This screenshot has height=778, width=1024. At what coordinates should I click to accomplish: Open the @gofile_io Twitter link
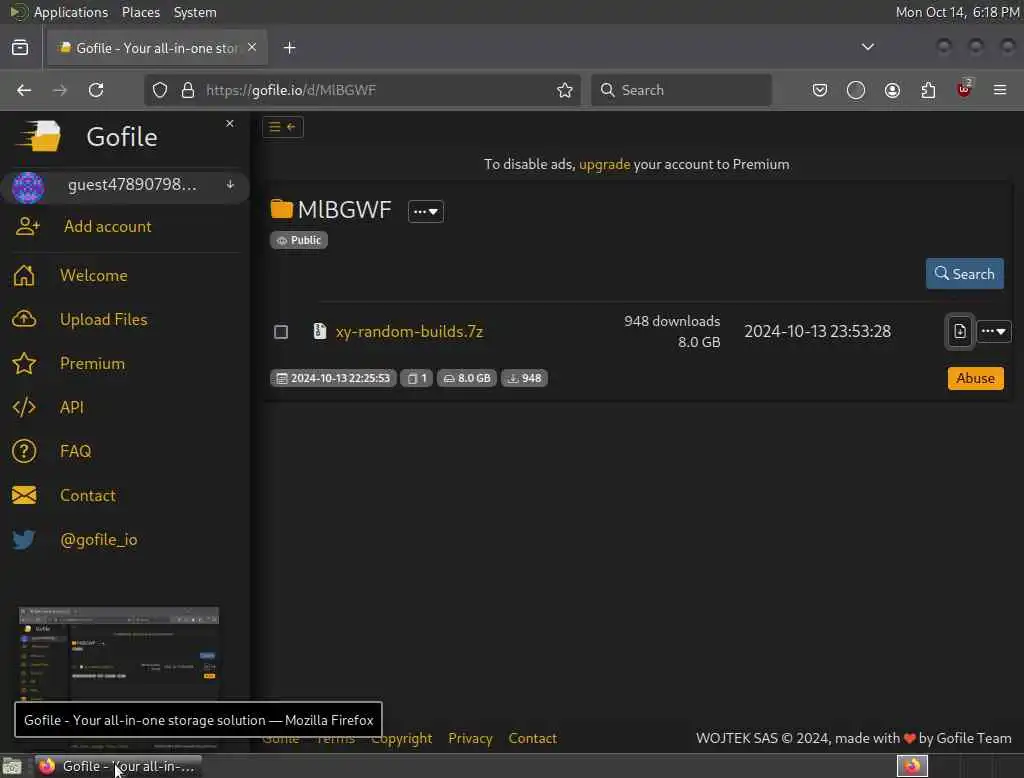[99, 539]
